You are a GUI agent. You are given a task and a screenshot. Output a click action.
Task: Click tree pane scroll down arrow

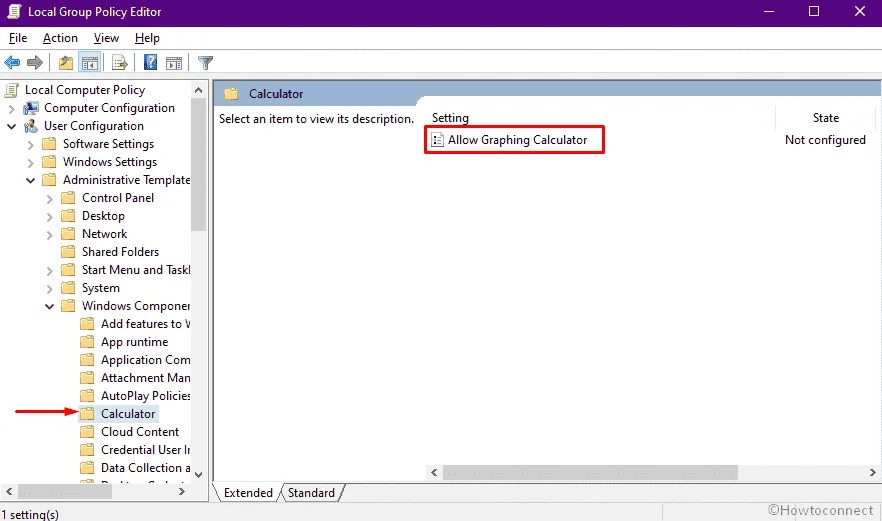point(199,475)
